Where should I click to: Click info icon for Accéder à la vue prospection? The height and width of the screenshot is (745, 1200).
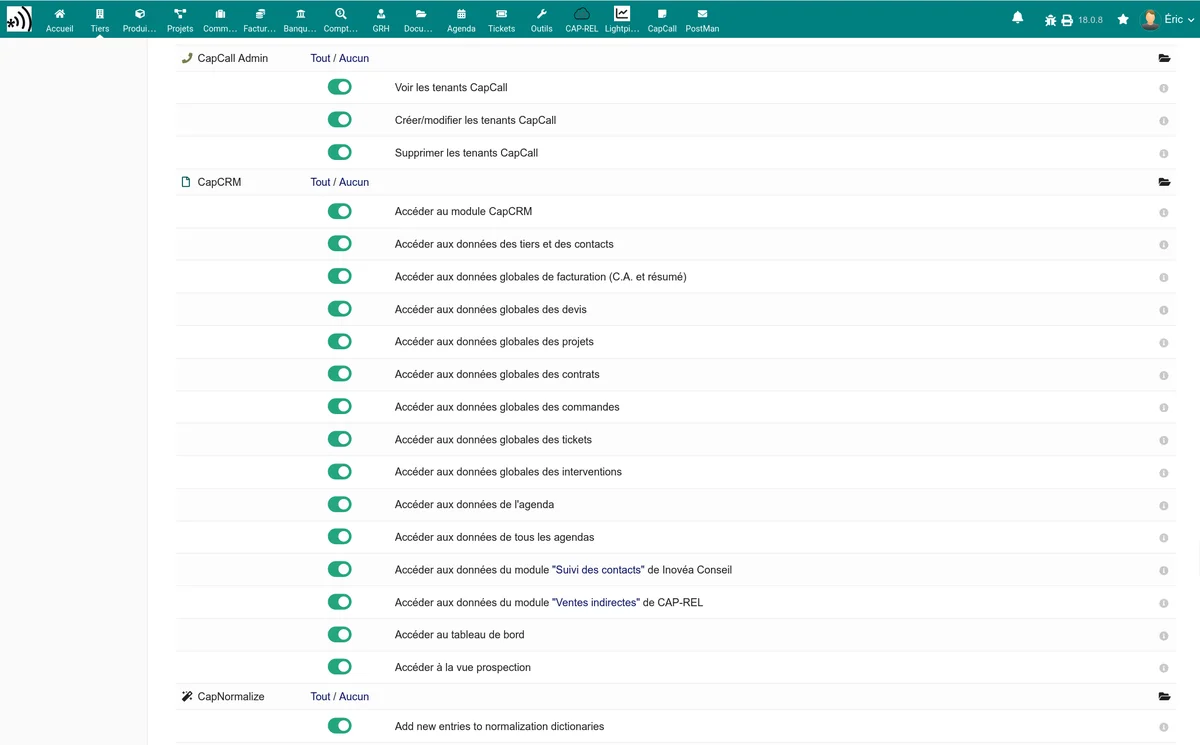pos(1164,668)
